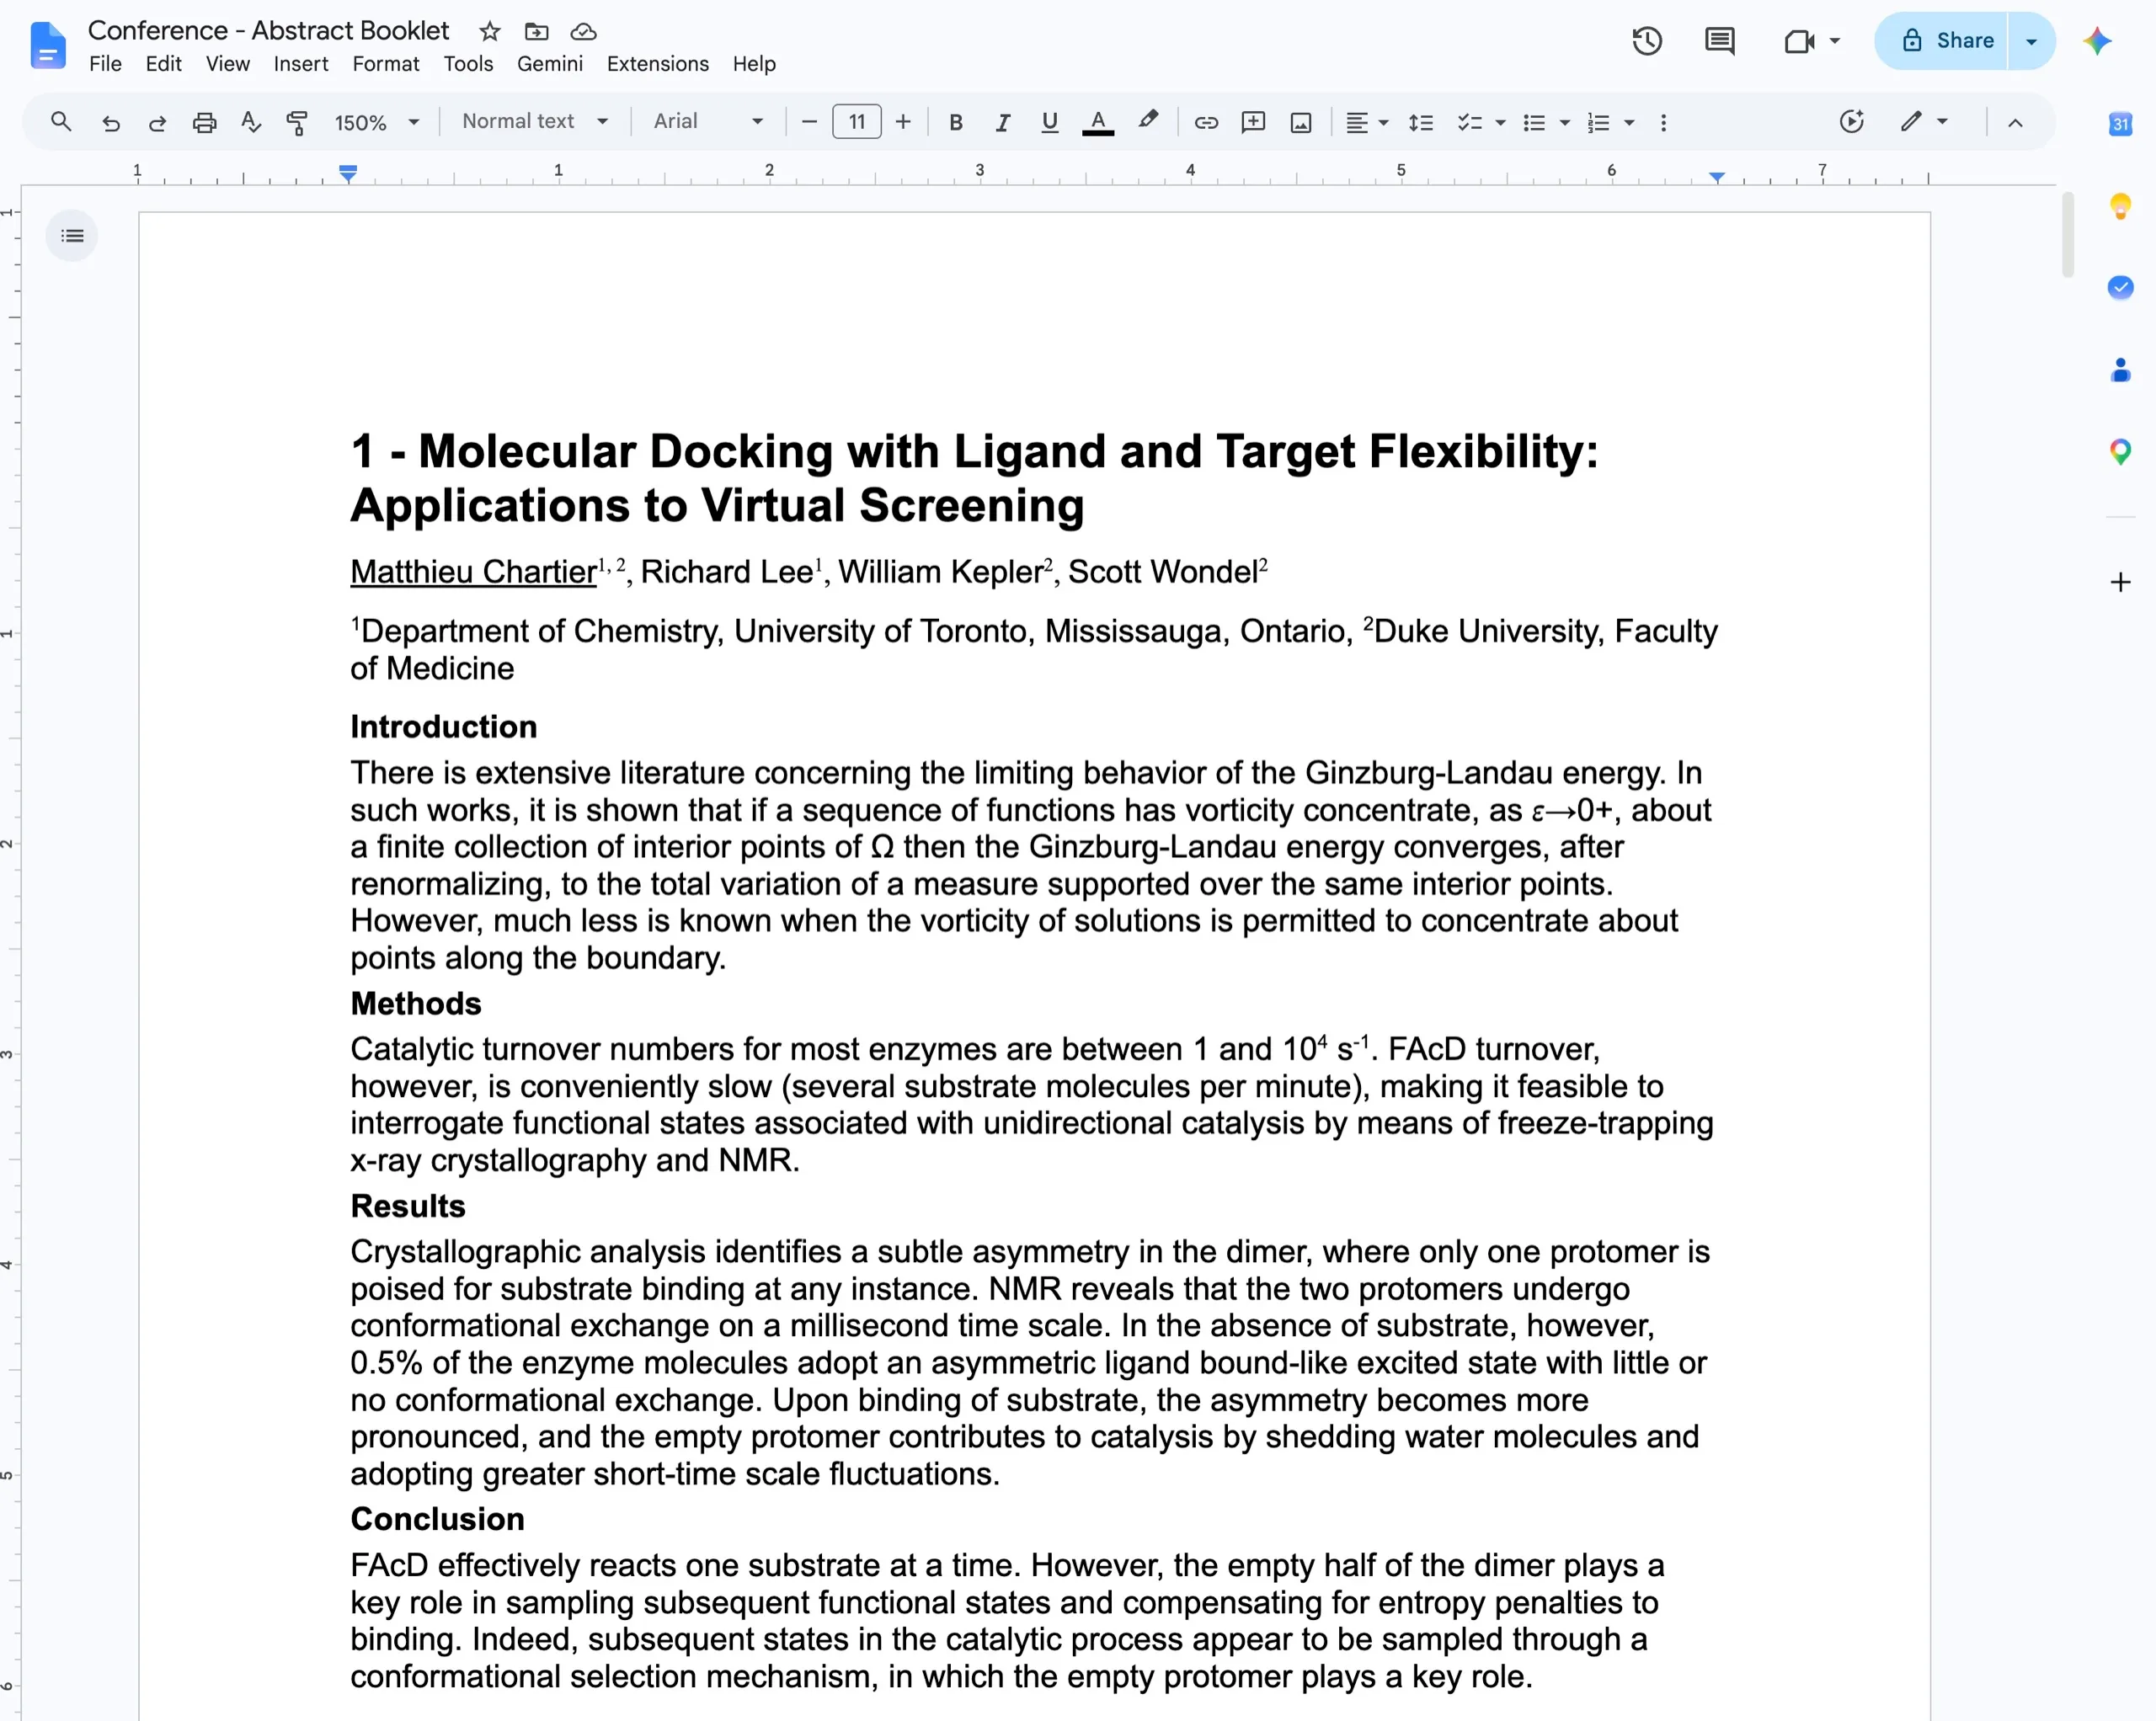The width and height of the screenshot is (2156, 1721).
Task: Open the Format menu
Action: 385,64
